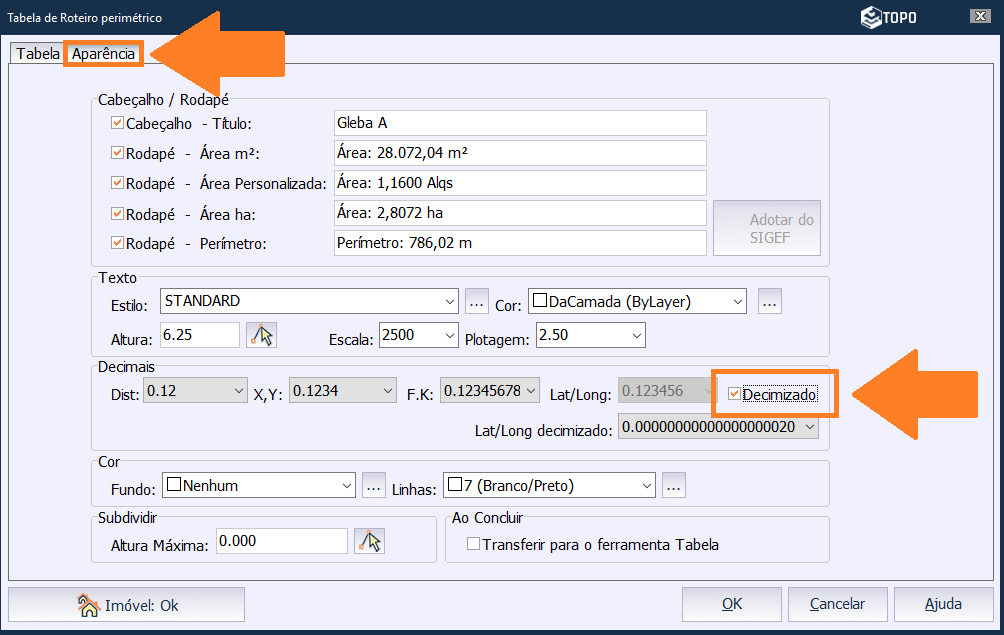Open text style browser ellipsis button
The image size is (1004, 635).
point(477,301)
